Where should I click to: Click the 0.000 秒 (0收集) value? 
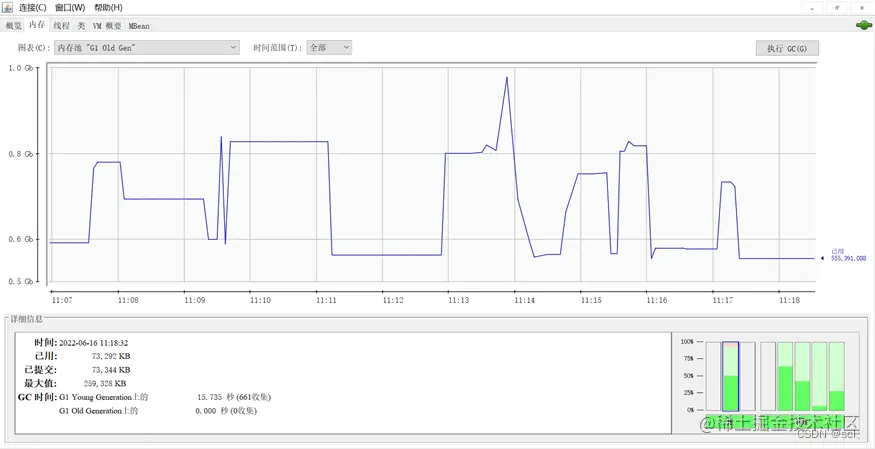coord(227,411)
